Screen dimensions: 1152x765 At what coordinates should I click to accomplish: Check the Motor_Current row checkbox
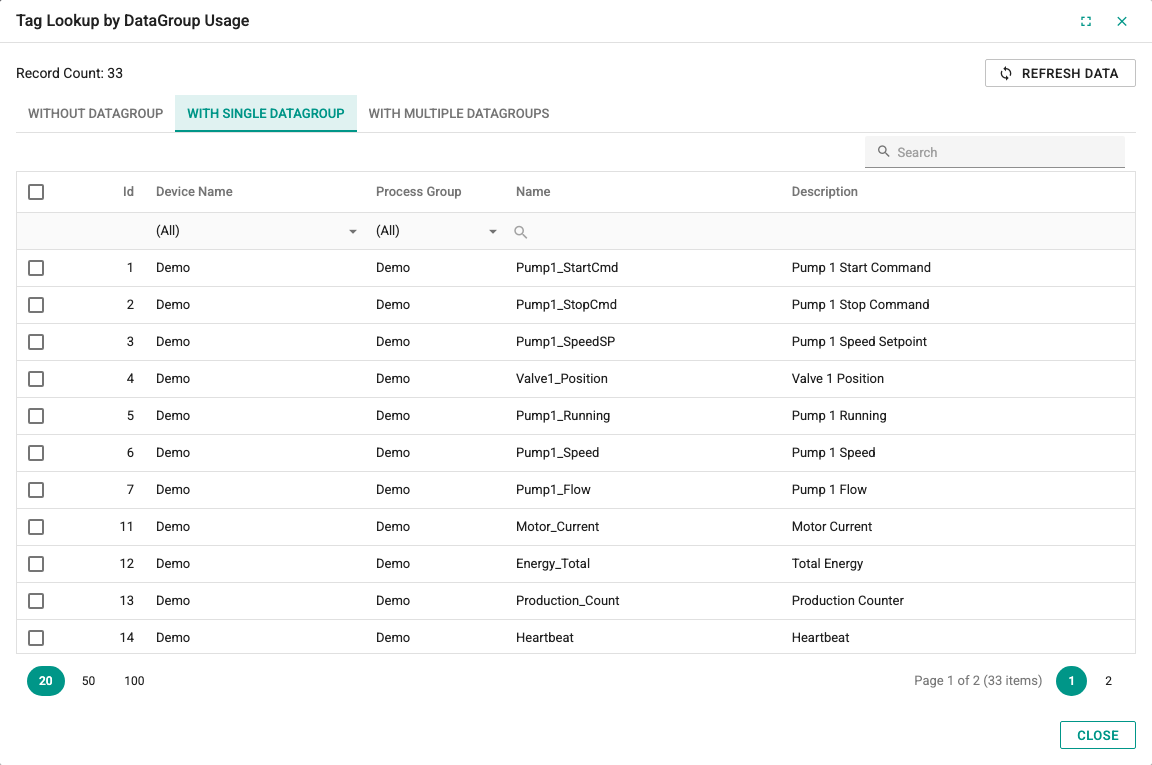click(36, 527)
